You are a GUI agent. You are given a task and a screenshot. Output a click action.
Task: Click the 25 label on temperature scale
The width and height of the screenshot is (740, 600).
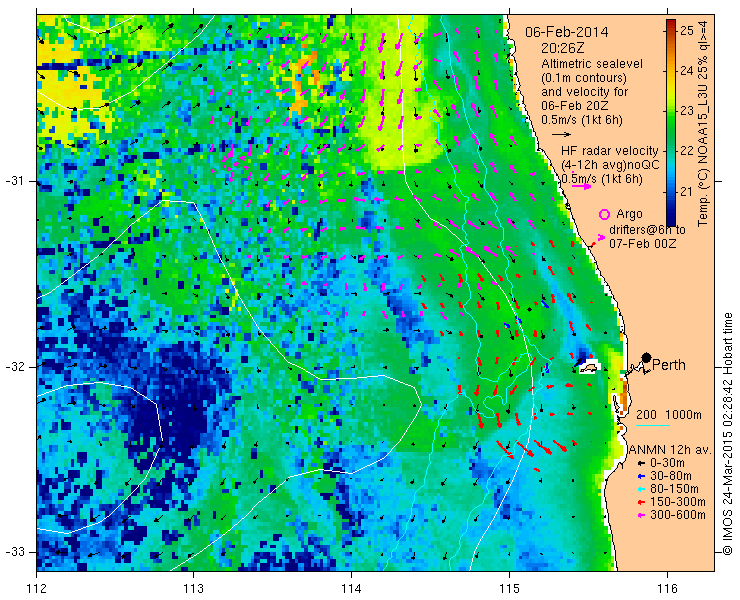pos(687,31)
